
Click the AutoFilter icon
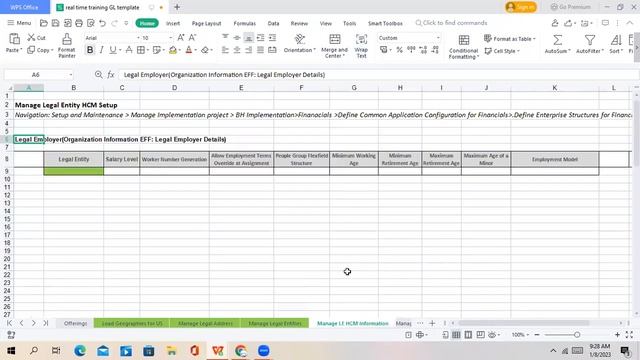[589, 40]
